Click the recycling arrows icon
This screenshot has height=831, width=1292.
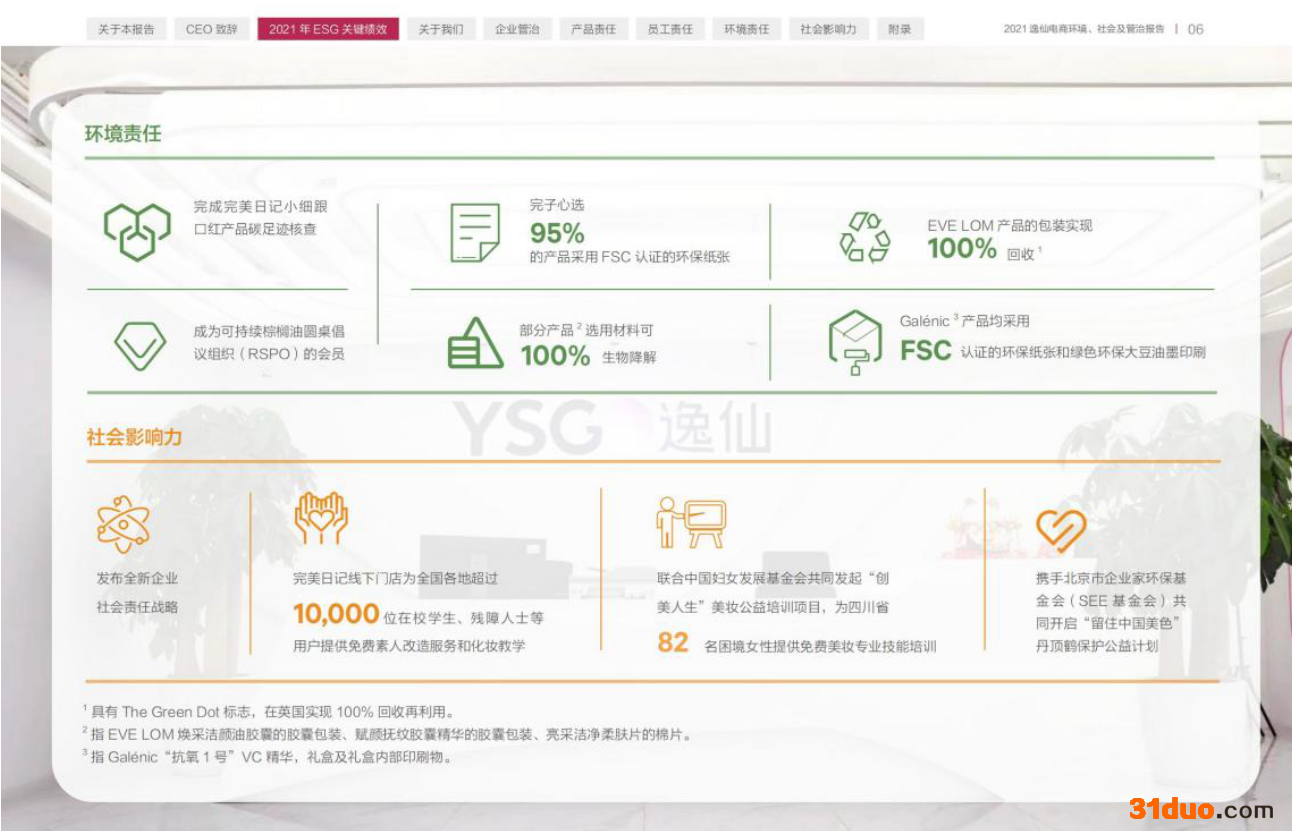[x=864, y=237]
